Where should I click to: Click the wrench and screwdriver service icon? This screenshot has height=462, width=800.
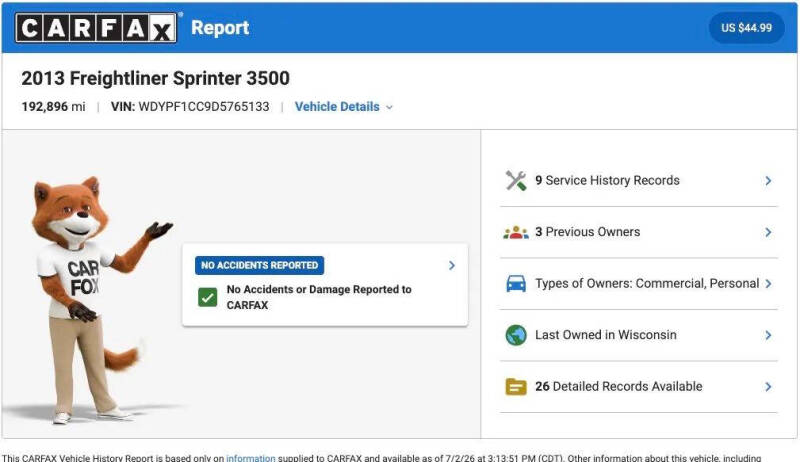click(x=516, y=181)
